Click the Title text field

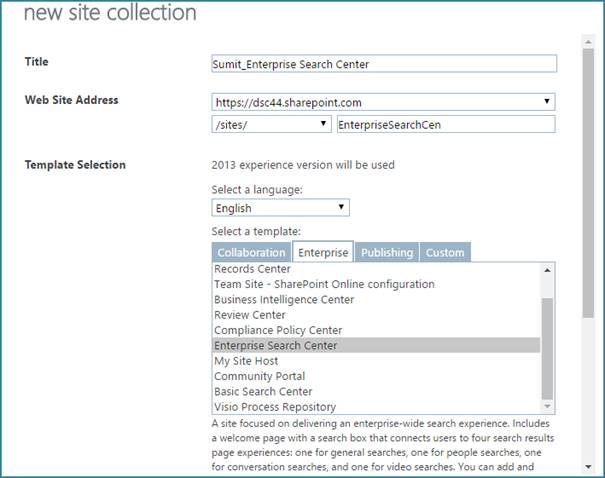(x=384, y=64)
